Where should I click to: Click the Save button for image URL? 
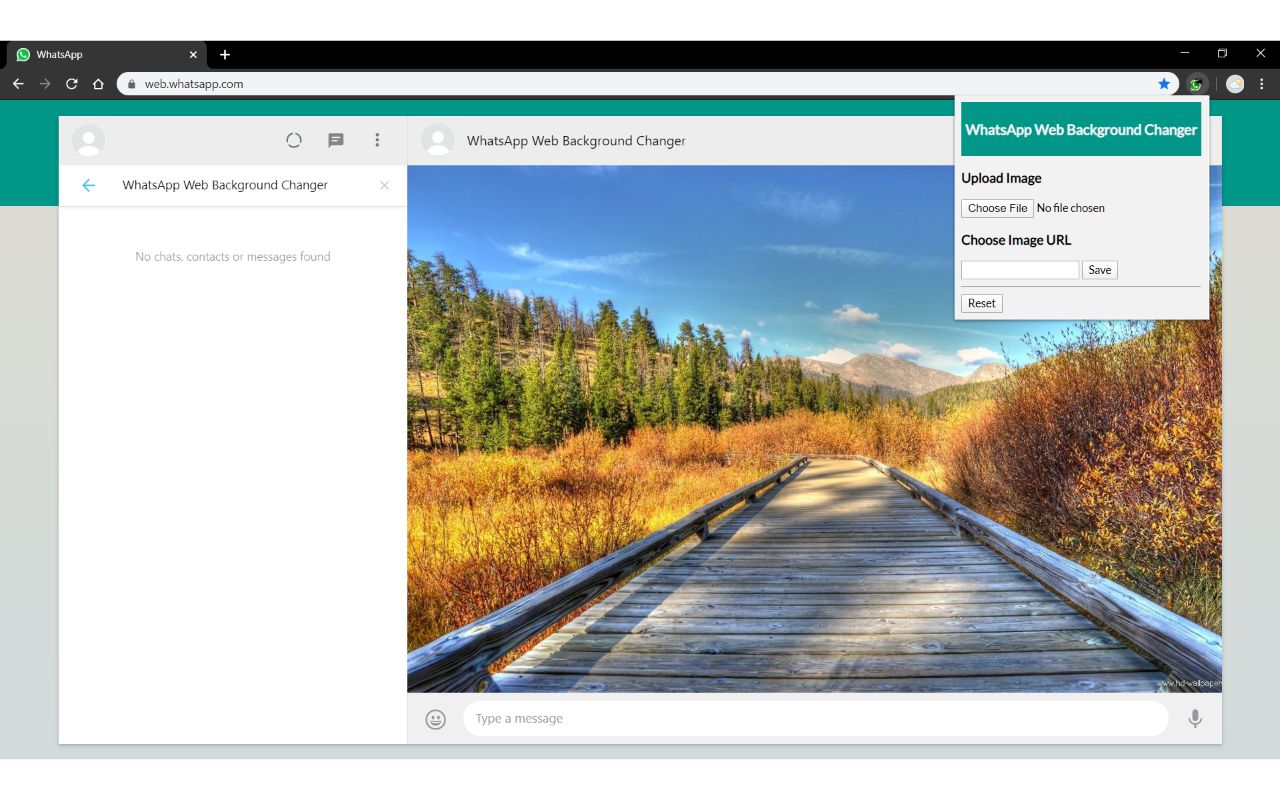(1099, 270)
